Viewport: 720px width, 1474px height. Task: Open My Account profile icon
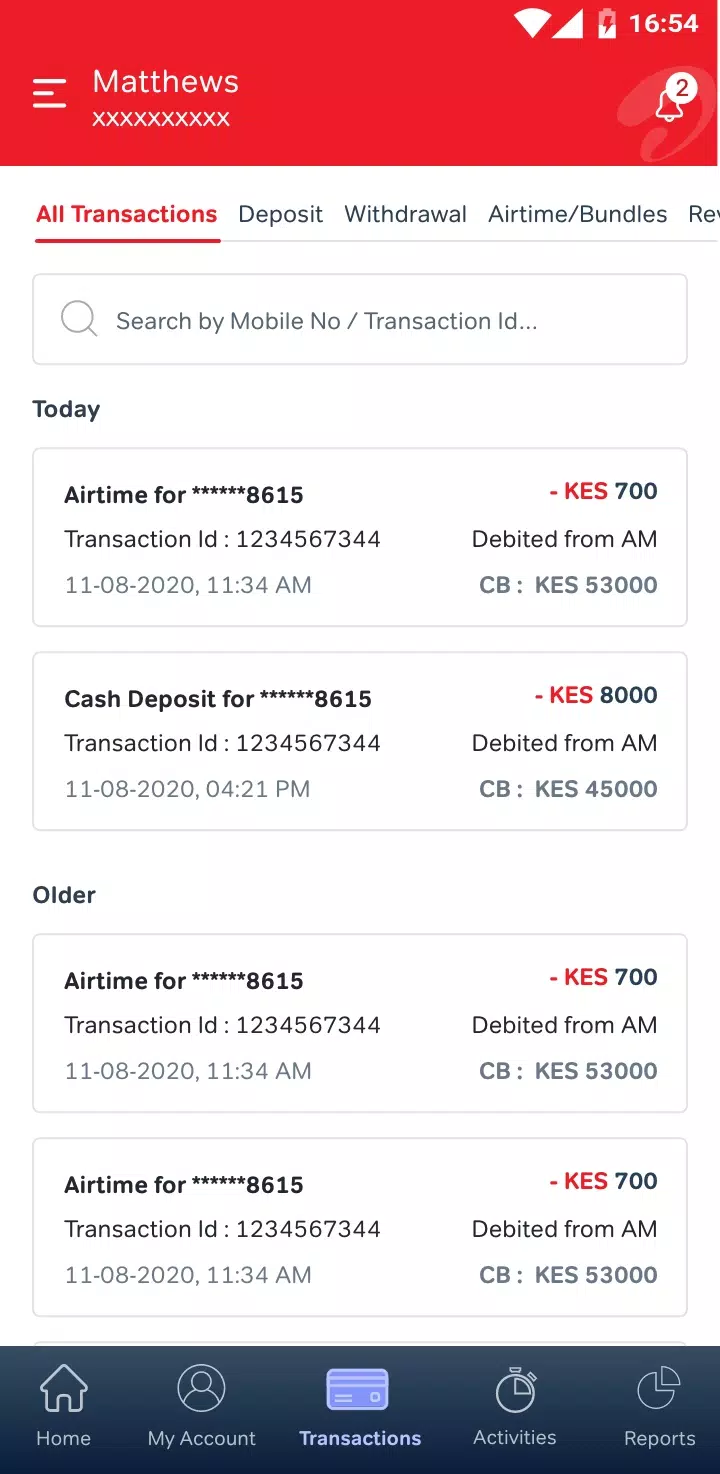click(x=202, y=1388)
